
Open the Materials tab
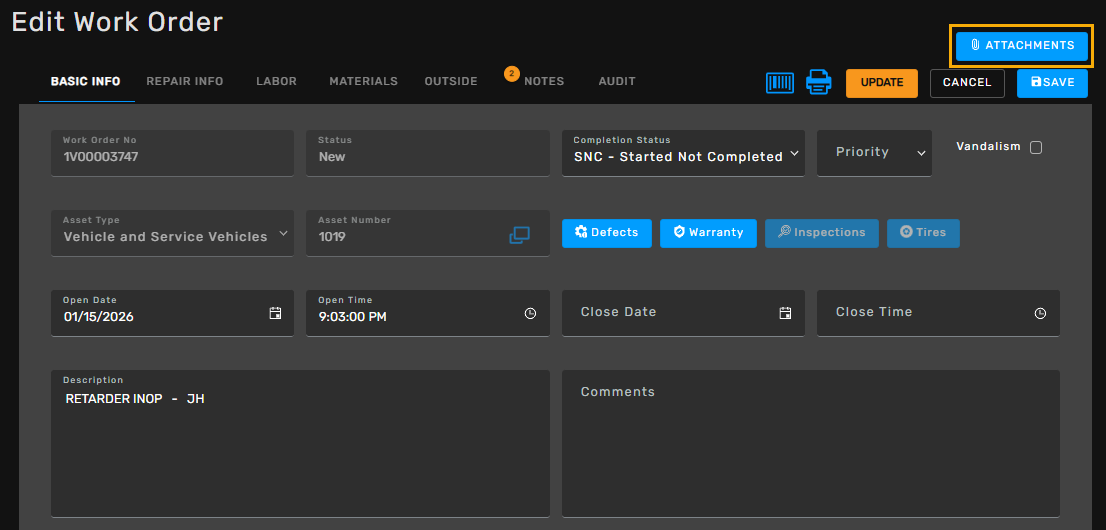[x=363, y=82]
